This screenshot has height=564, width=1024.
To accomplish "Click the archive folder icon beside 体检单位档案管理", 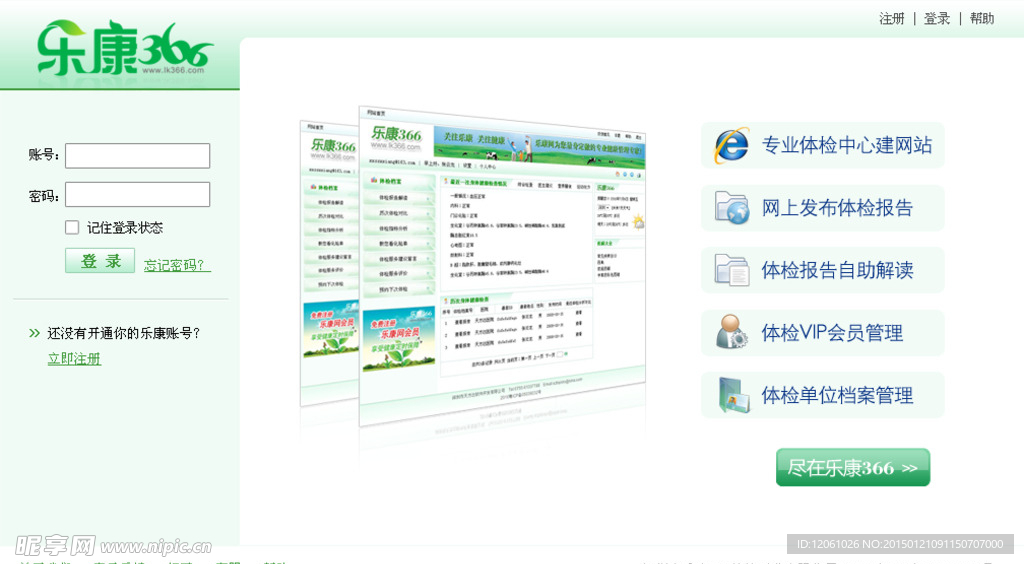I will [734, 395].
